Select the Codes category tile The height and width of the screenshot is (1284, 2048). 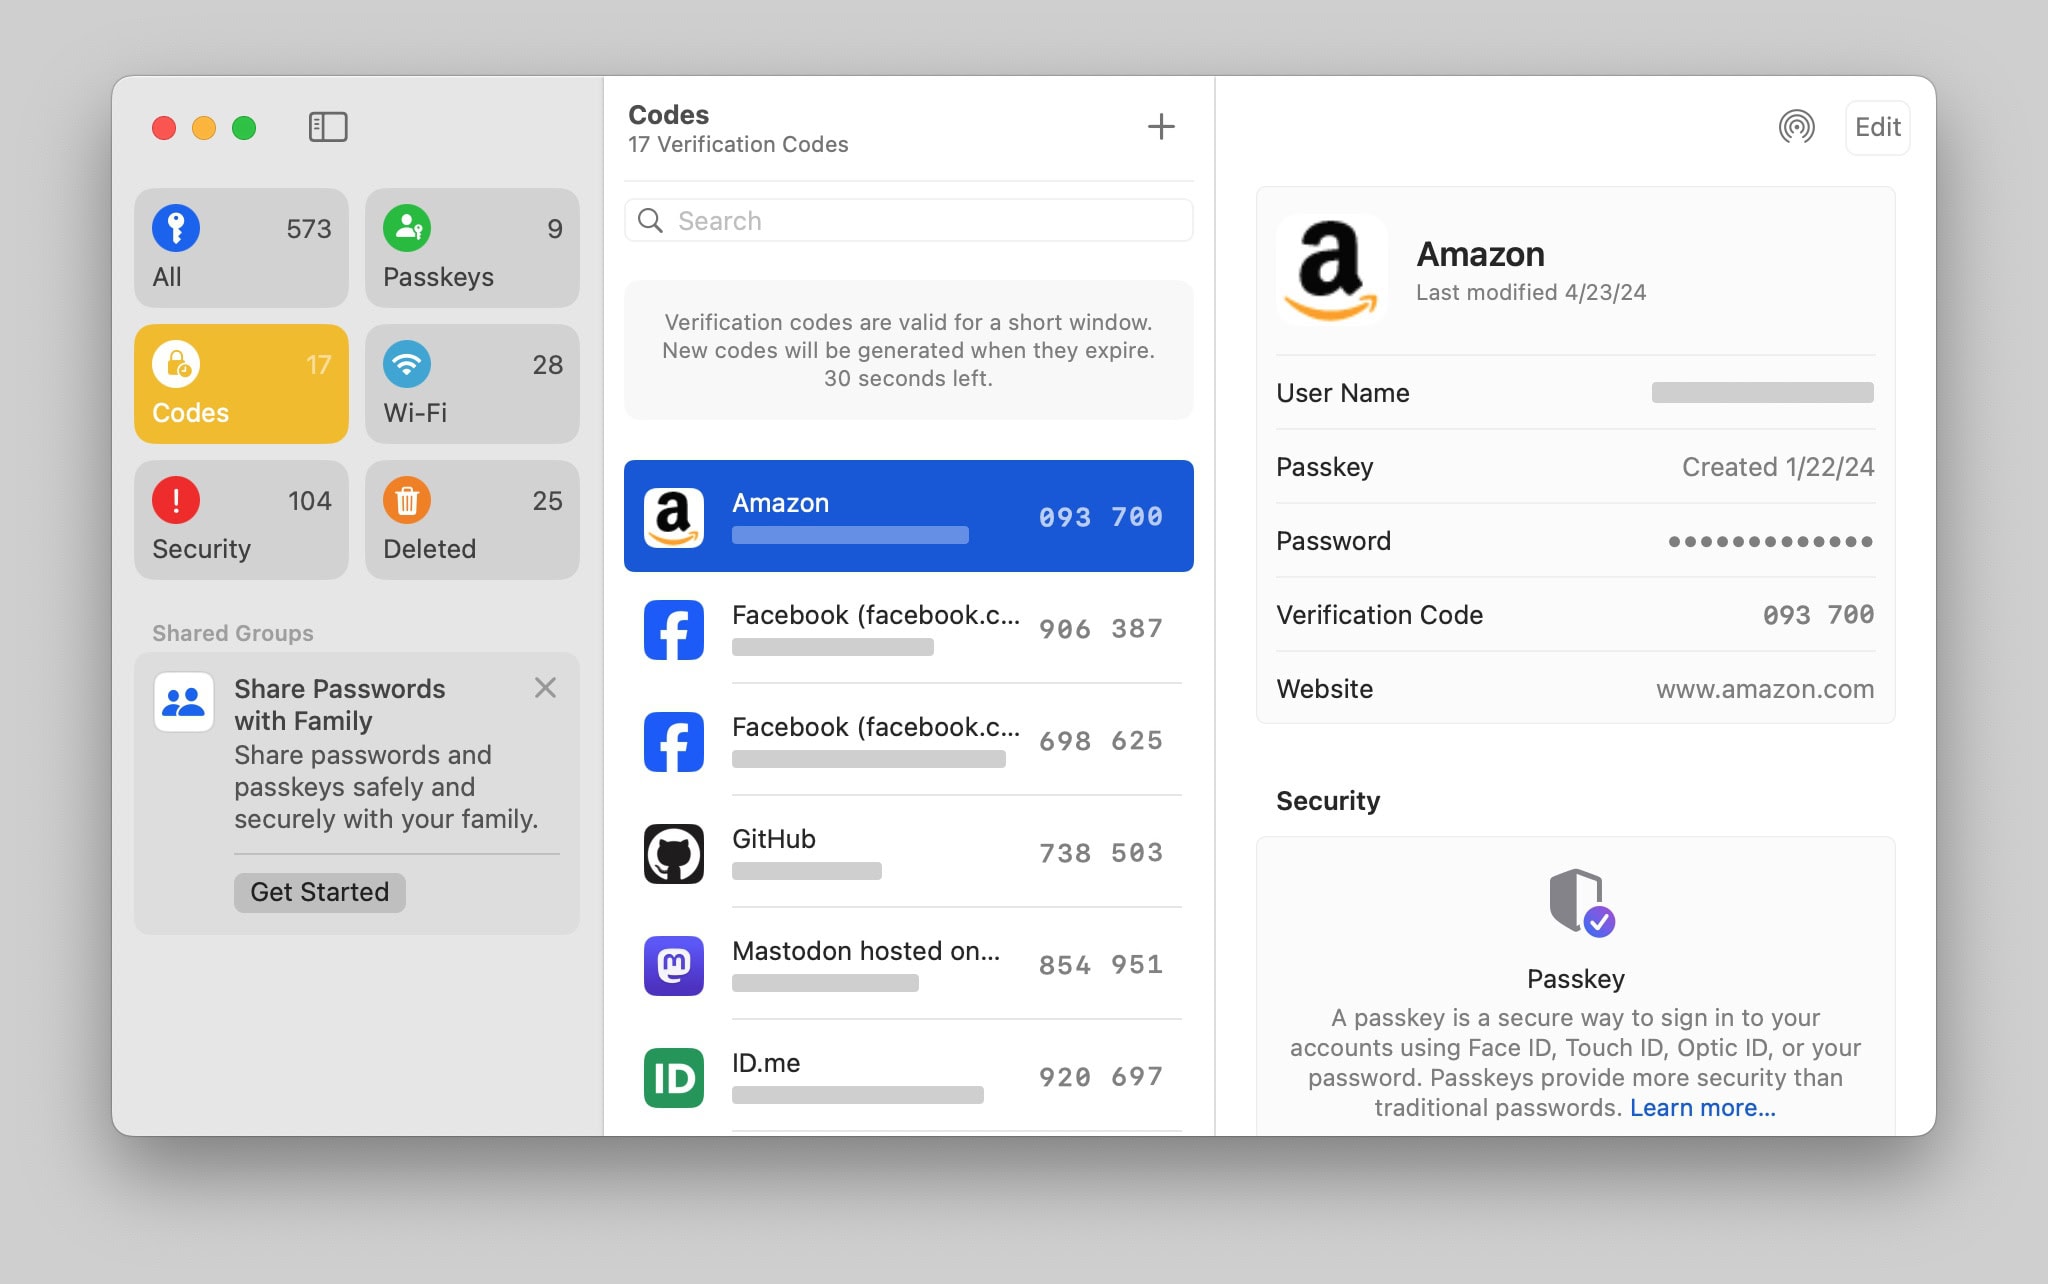(x=241, y=384)
